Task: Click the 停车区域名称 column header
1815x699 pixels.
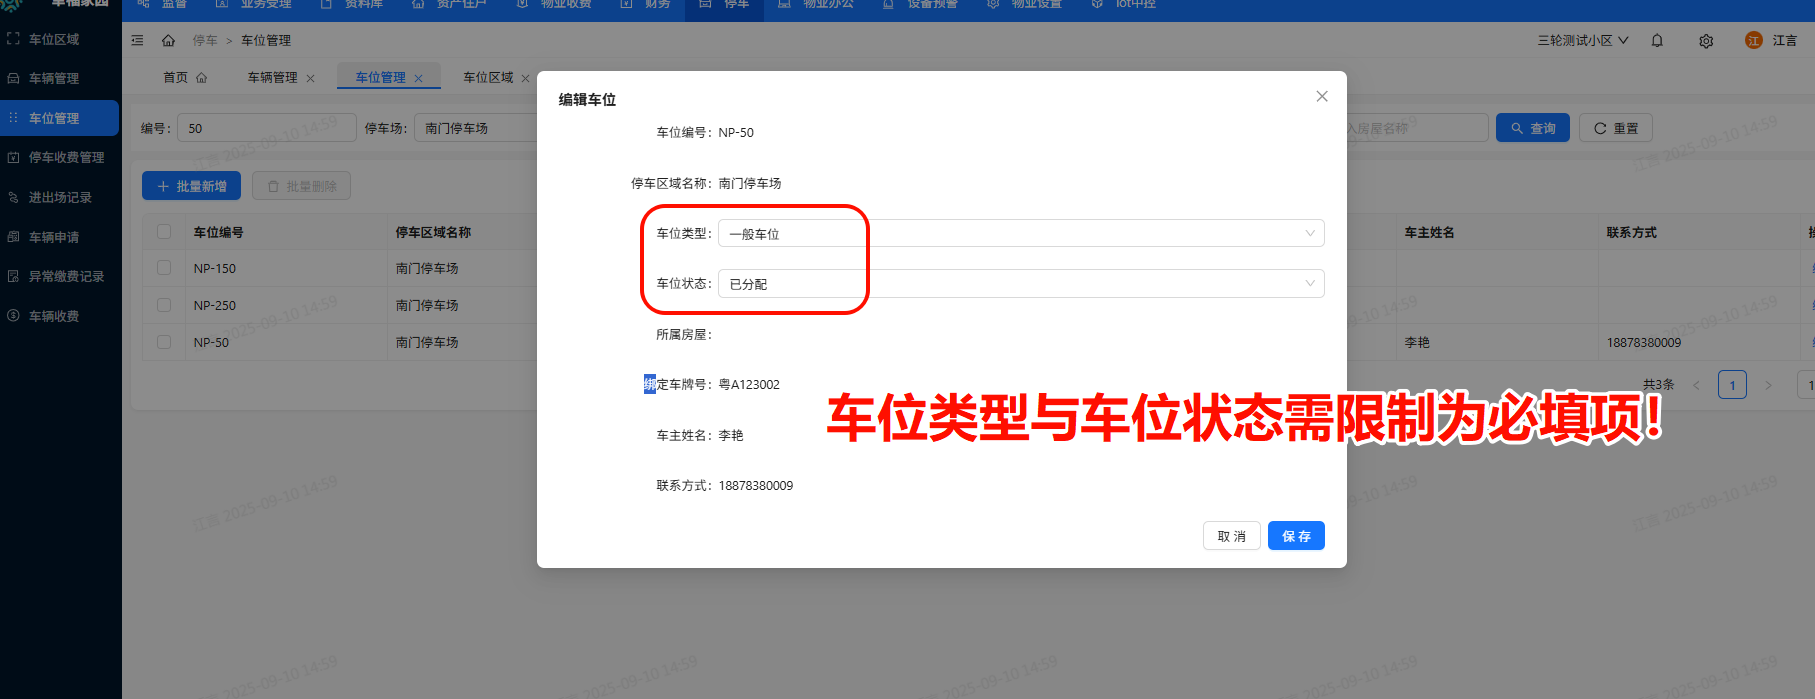Action: tap(433, 232)
